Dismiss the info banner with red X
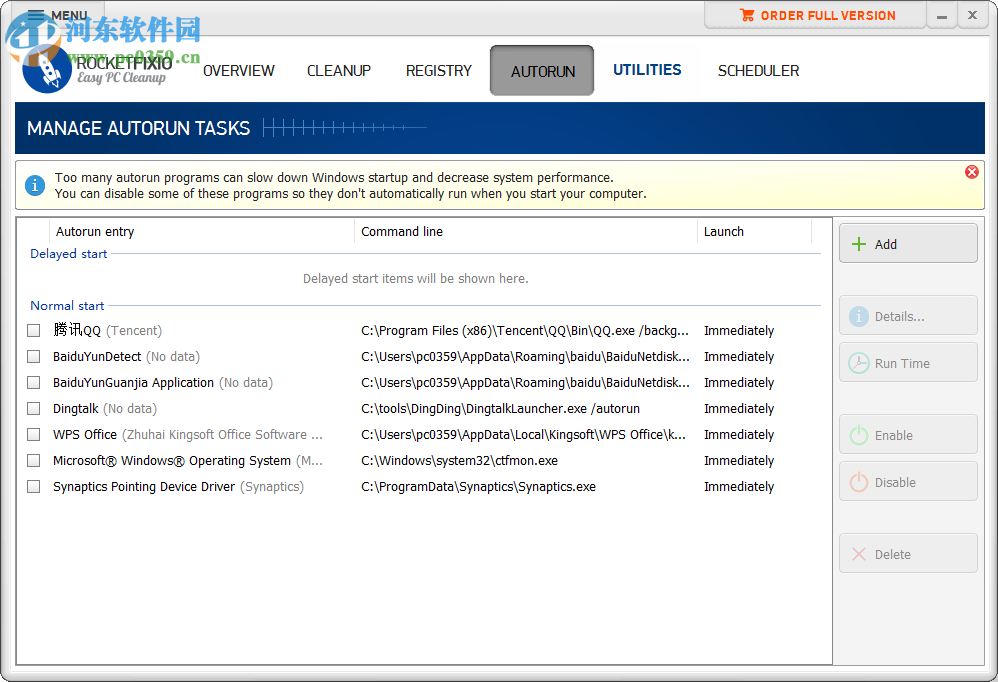The image size is (998, 682). click(971, 172)
